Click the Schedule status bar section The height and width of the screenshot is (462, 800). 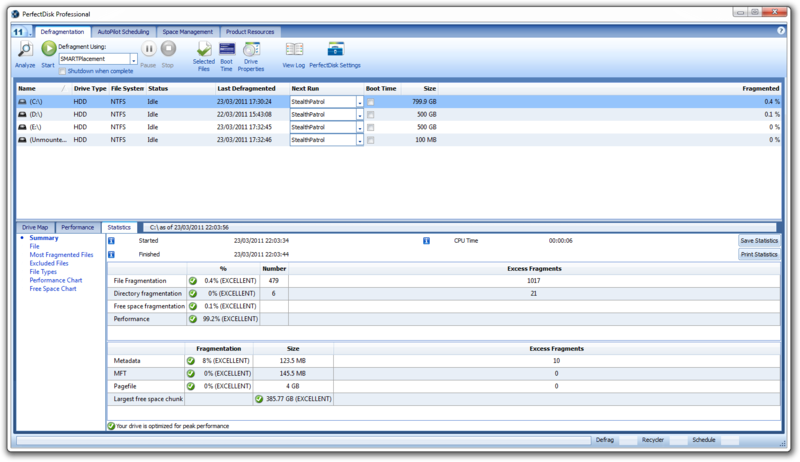pos(704,440)
